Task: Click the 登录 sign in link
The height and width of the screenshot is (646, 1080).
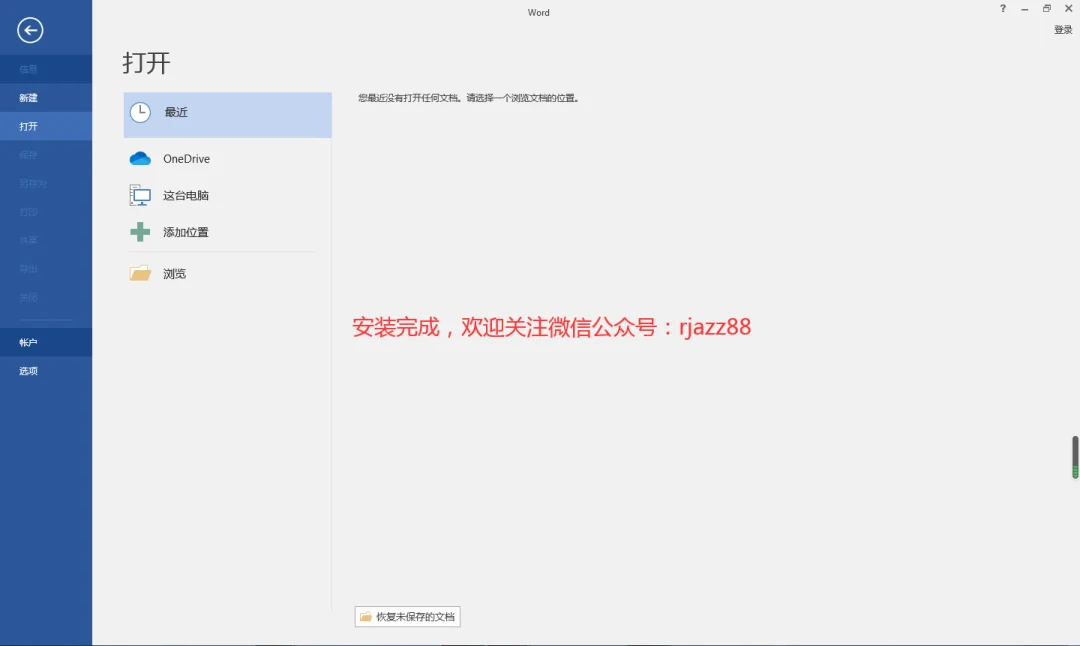Action: point(1063,30)
